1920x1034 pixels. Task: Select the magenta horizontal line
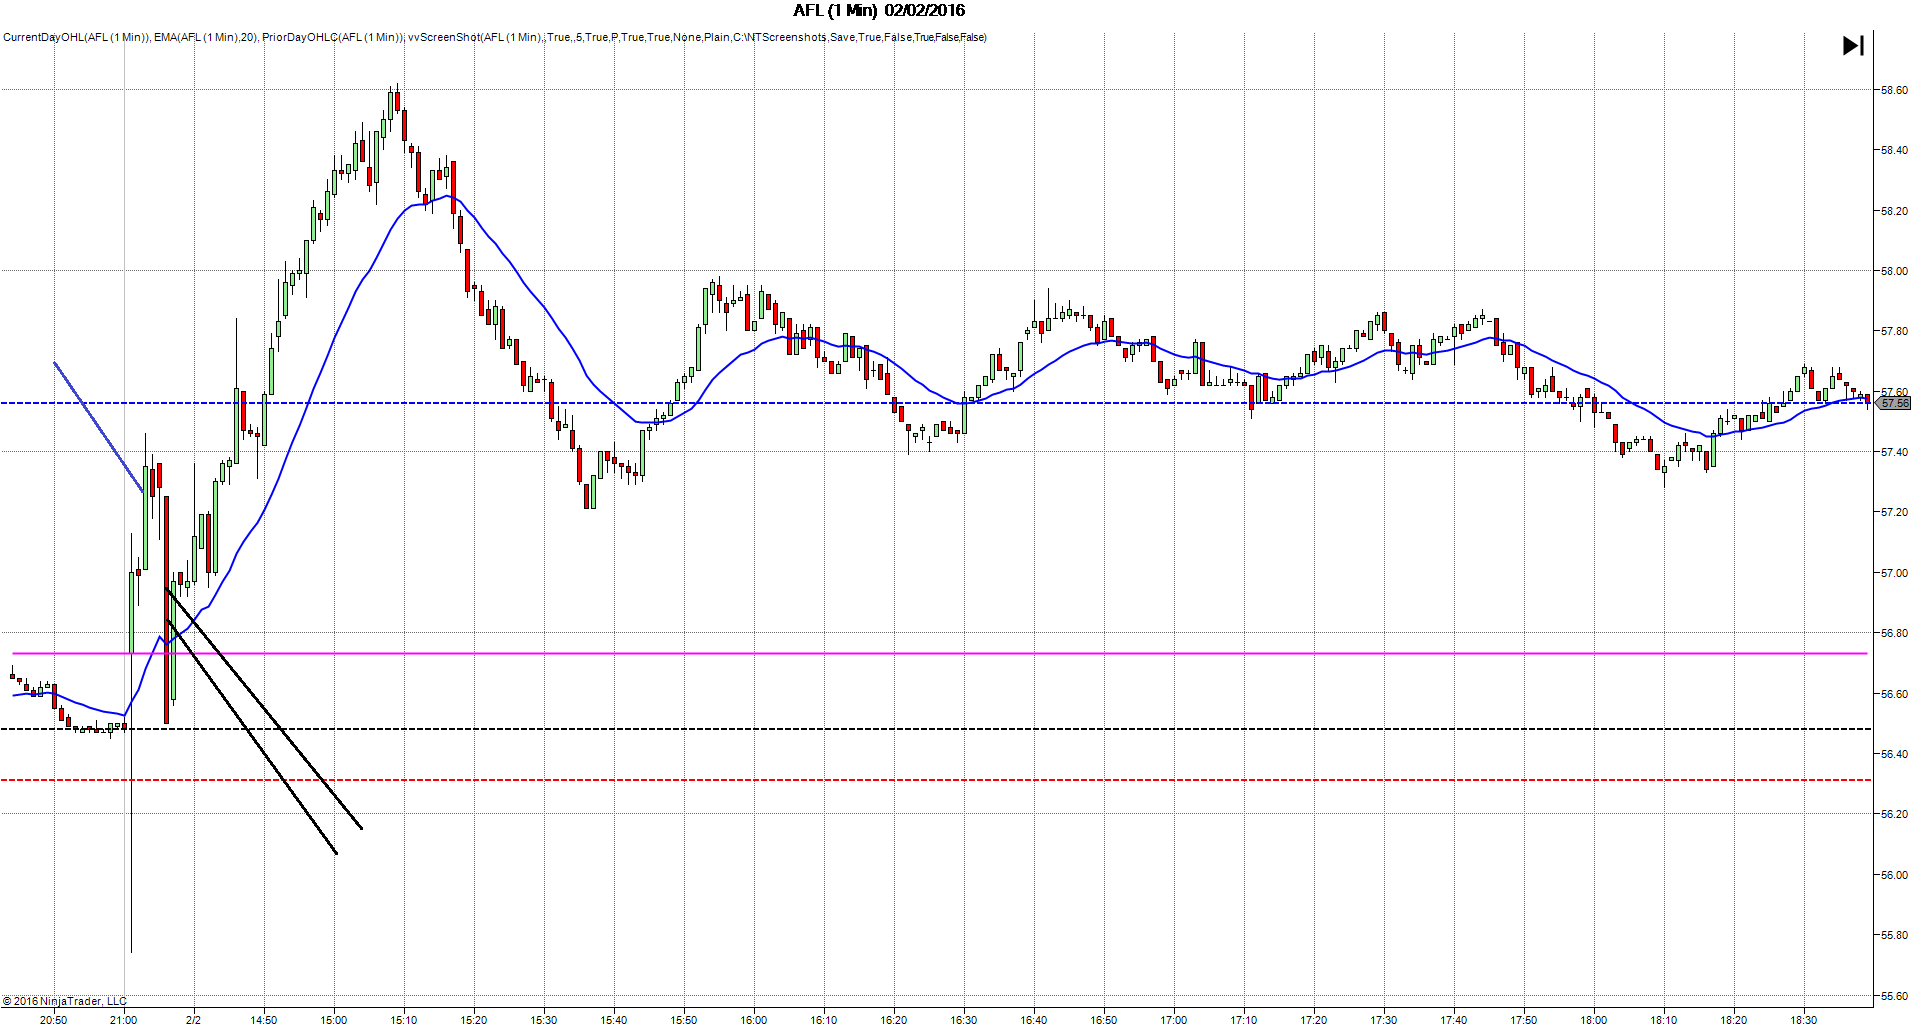tap(940, 654)
